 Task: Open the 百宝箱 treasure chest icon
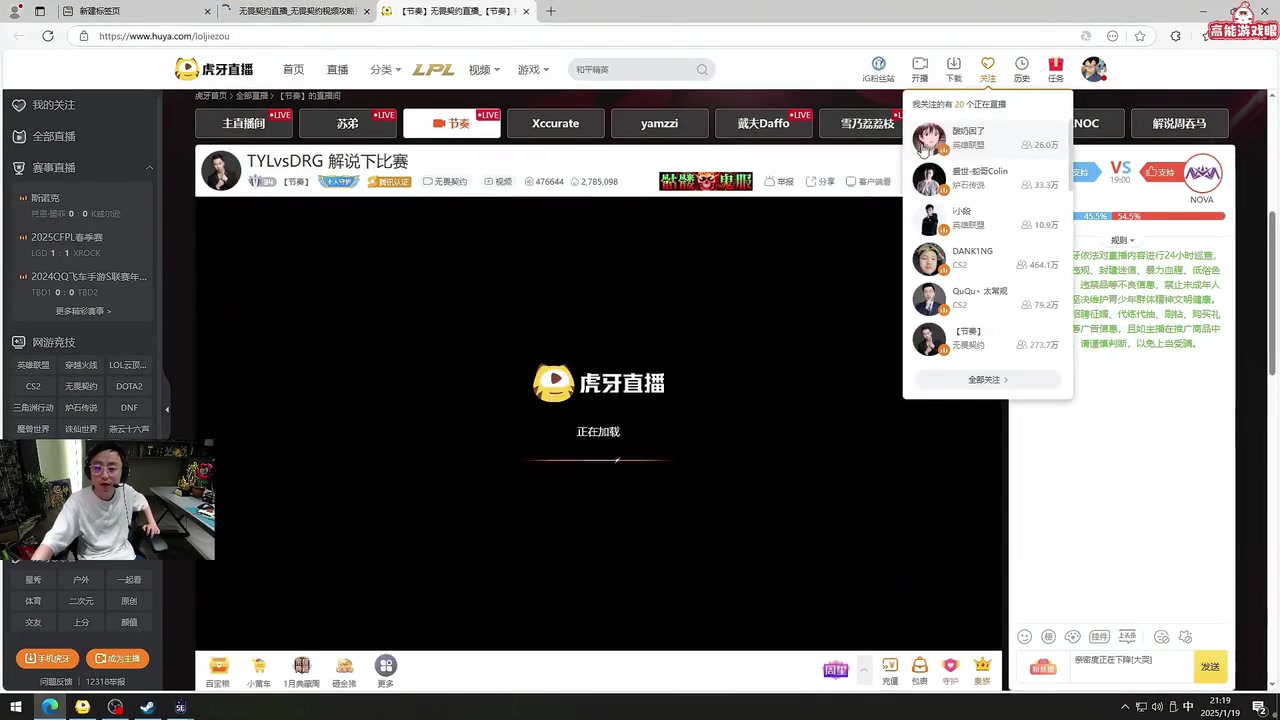[218, 665]
